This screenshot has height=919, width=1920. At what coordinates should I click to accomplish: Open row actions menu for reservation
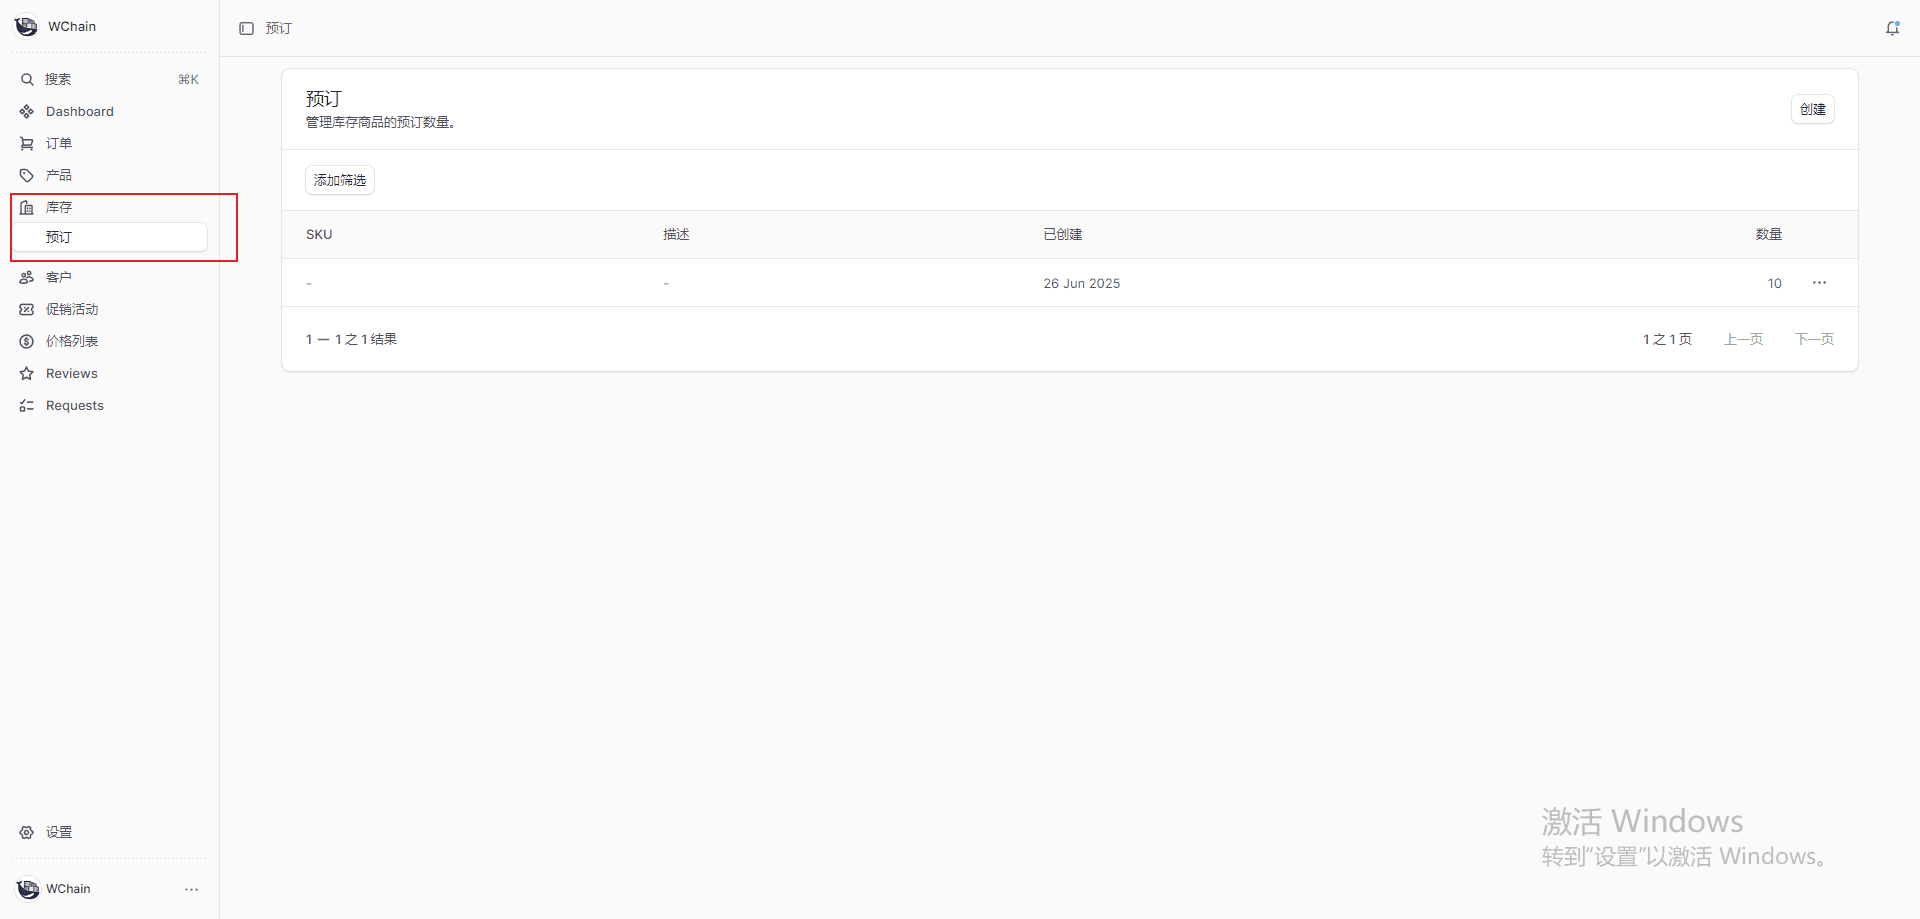(x=1819, y=283)
